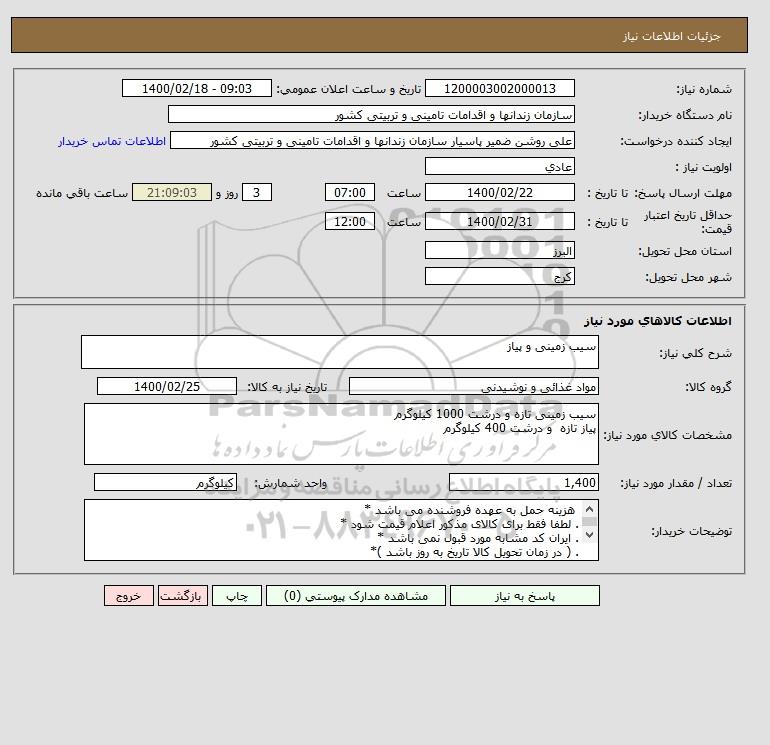Click the توضیحات خریدار label
Viewport: 770px width, 745px height.
click(x=691, y=531)
